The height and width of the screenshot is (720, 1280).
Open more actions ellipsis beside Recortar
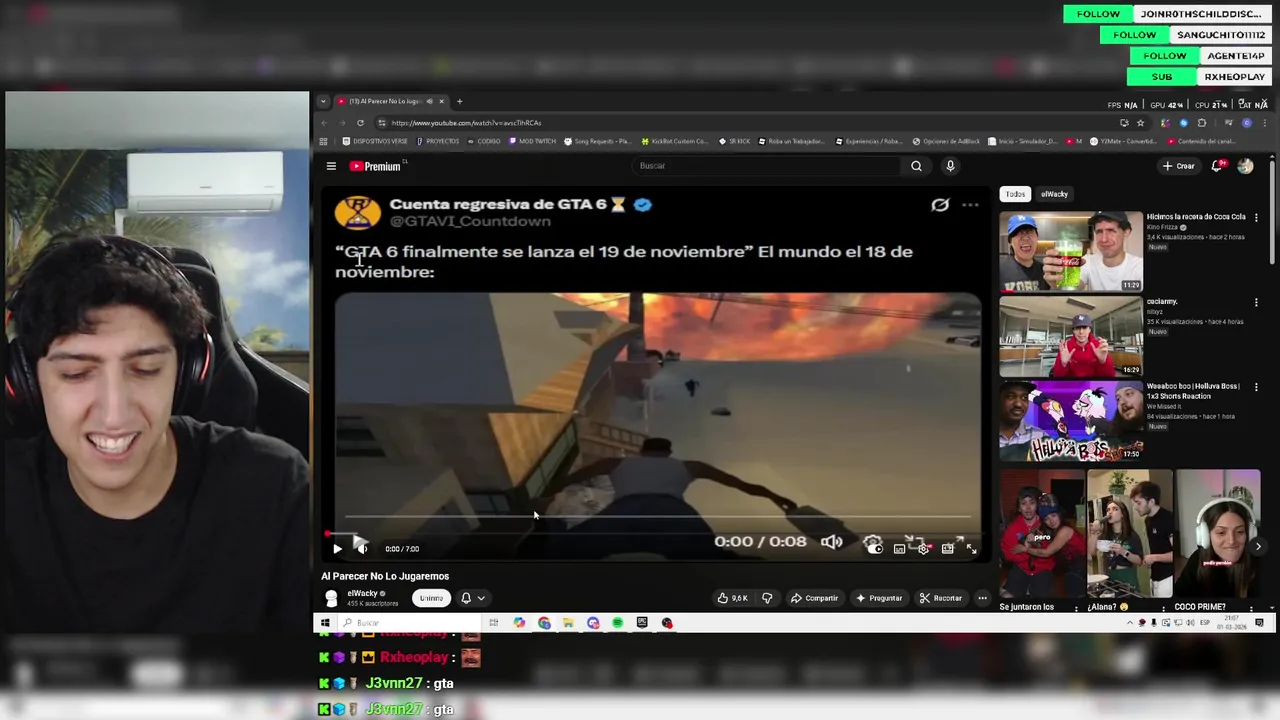coord(982,598)
